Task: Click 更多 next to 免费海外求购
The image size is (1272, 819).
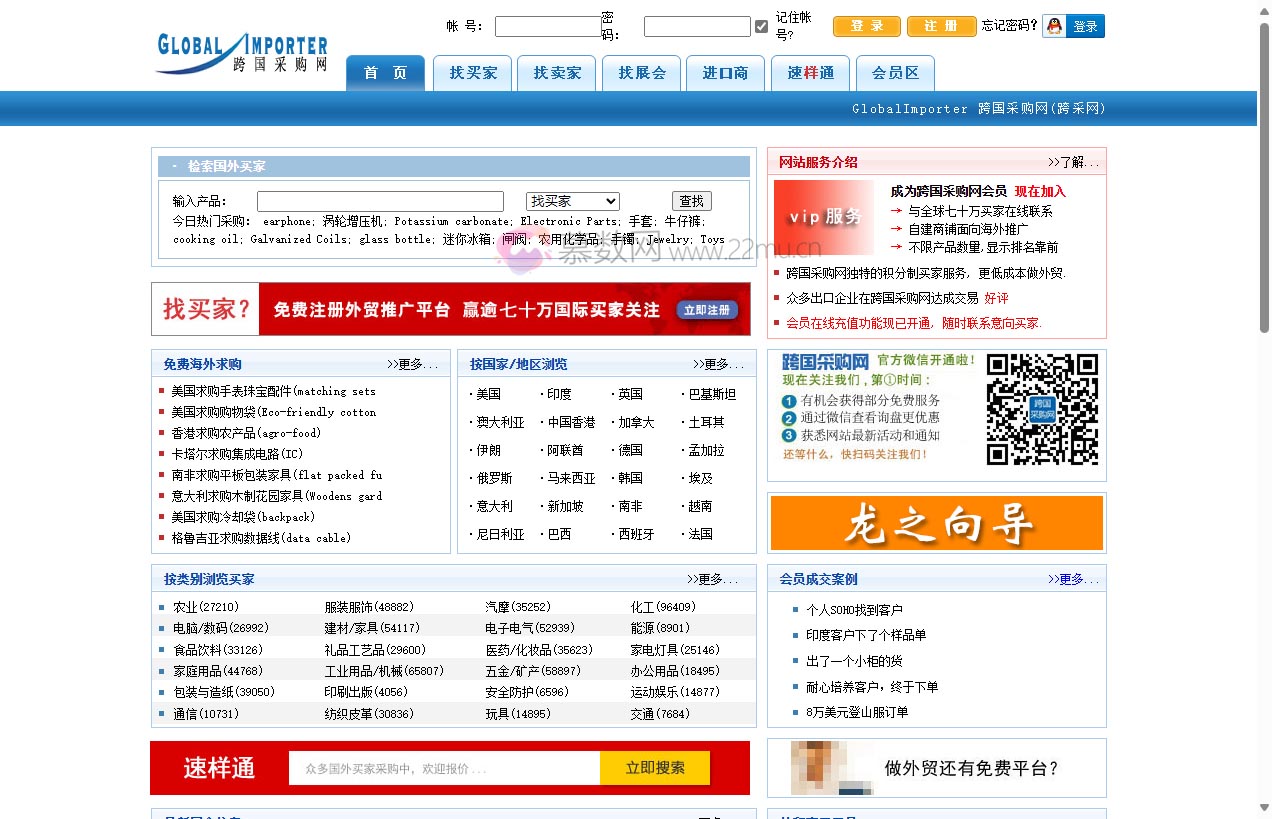Action: 414,364
